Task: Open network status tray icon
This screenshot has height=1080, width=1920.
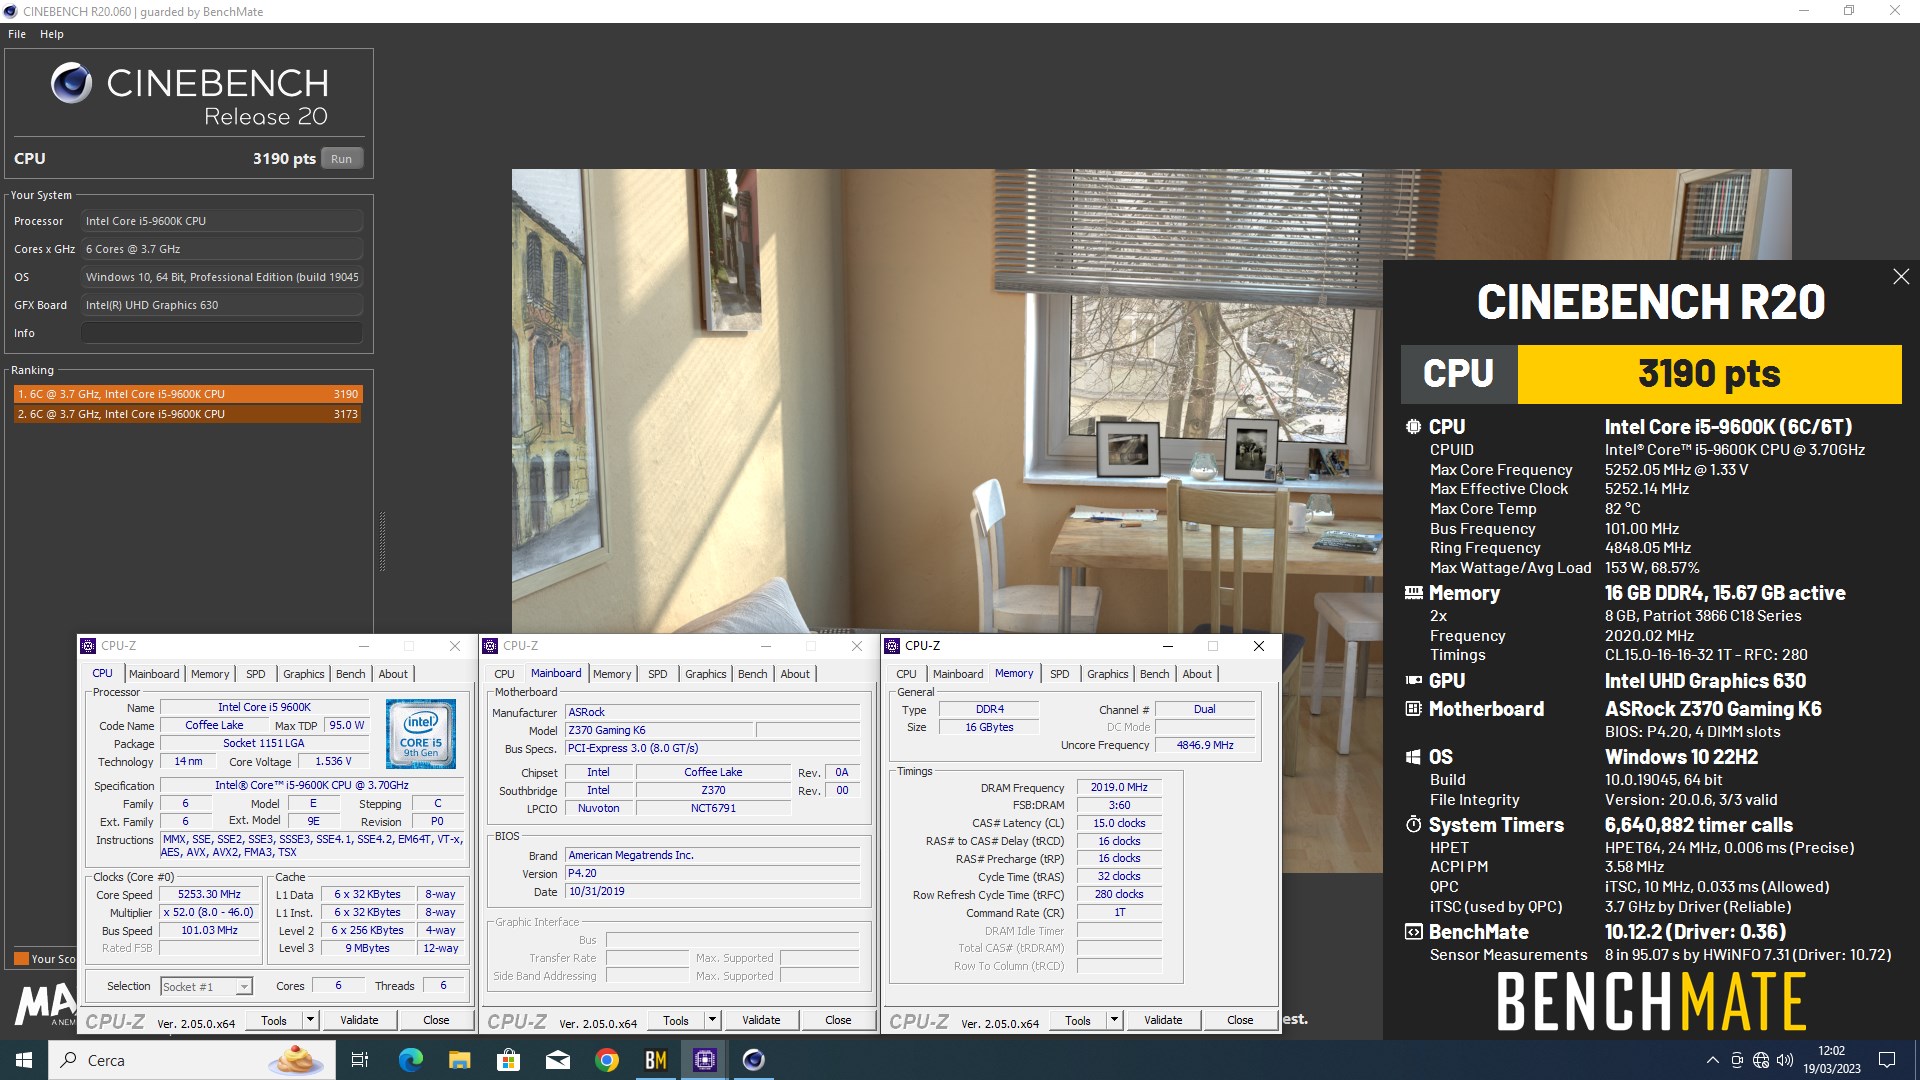Action: click(1761, 1060)
